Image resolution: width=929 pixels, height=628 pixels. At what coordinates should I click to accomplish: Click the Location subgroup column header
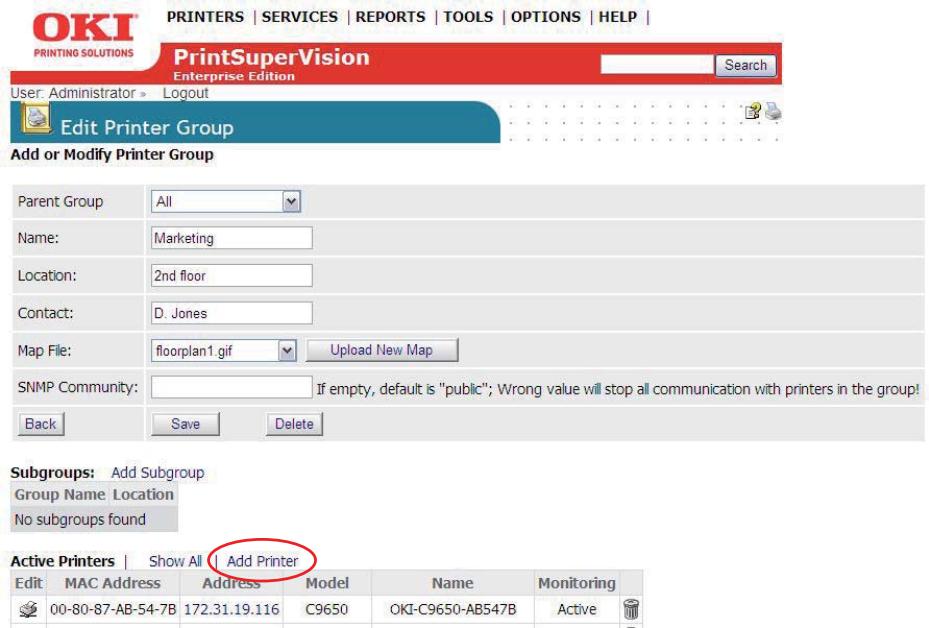pyautogui.click(x=143, y=495)
